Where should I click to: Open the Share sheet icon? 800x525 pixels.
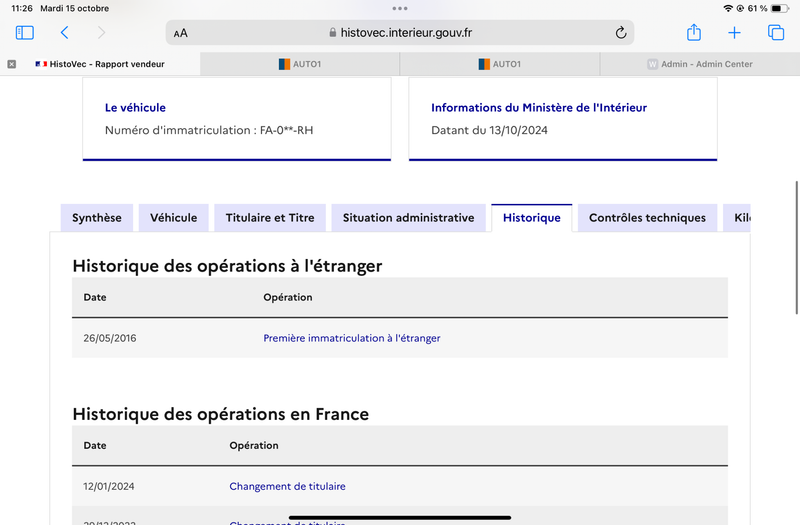pyautogui.click(x=694, y=33)
